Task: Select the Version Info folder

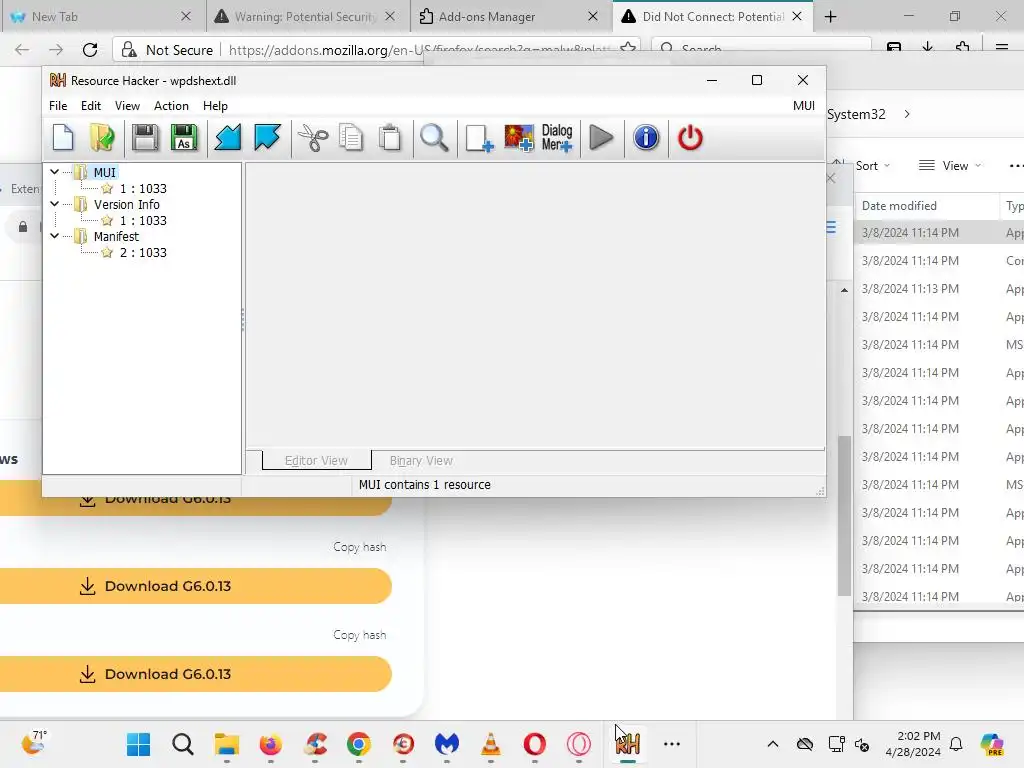Action: point(127,204)
